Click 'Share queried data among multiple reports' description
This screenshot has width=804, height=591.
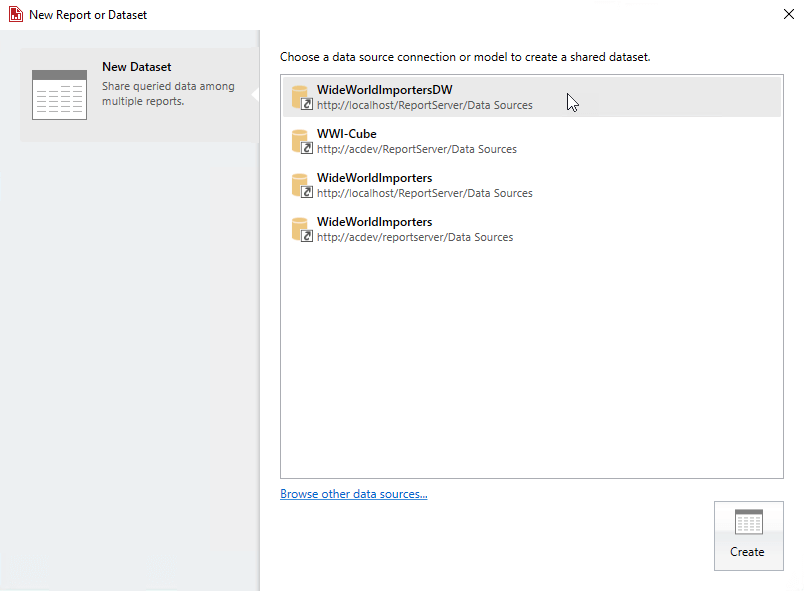[168, 94]
